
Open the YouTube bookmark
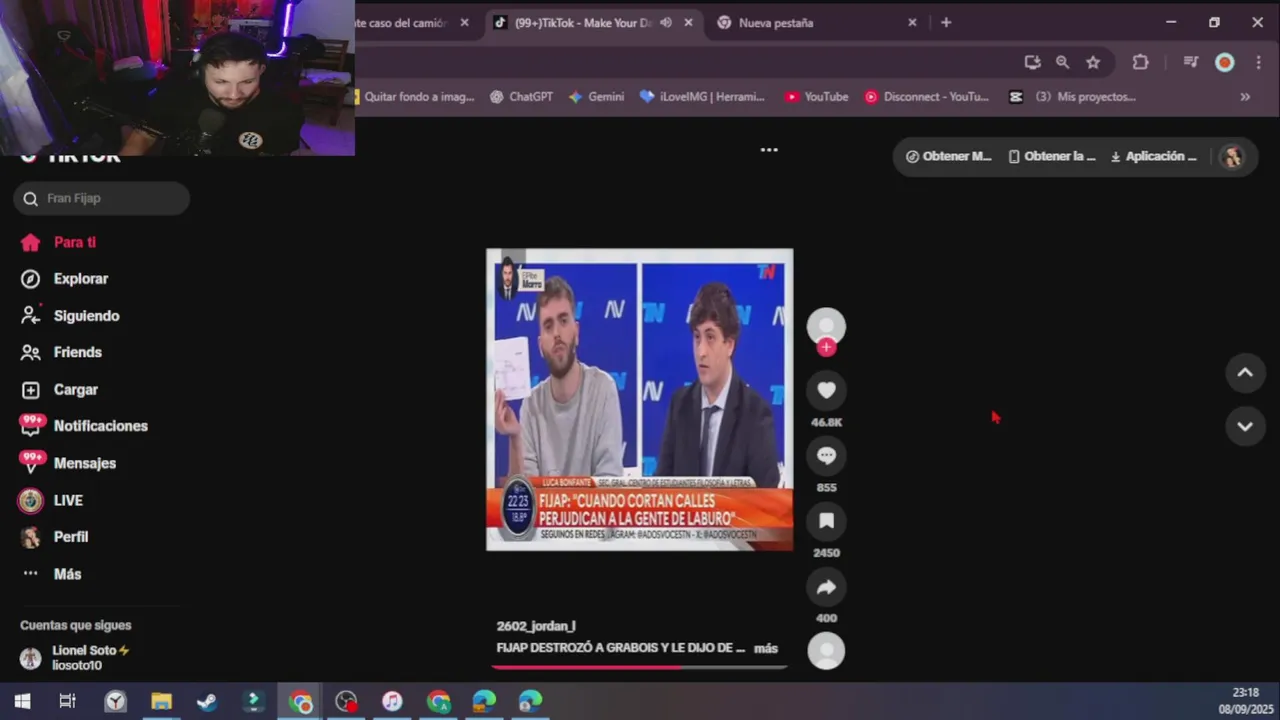816,97
